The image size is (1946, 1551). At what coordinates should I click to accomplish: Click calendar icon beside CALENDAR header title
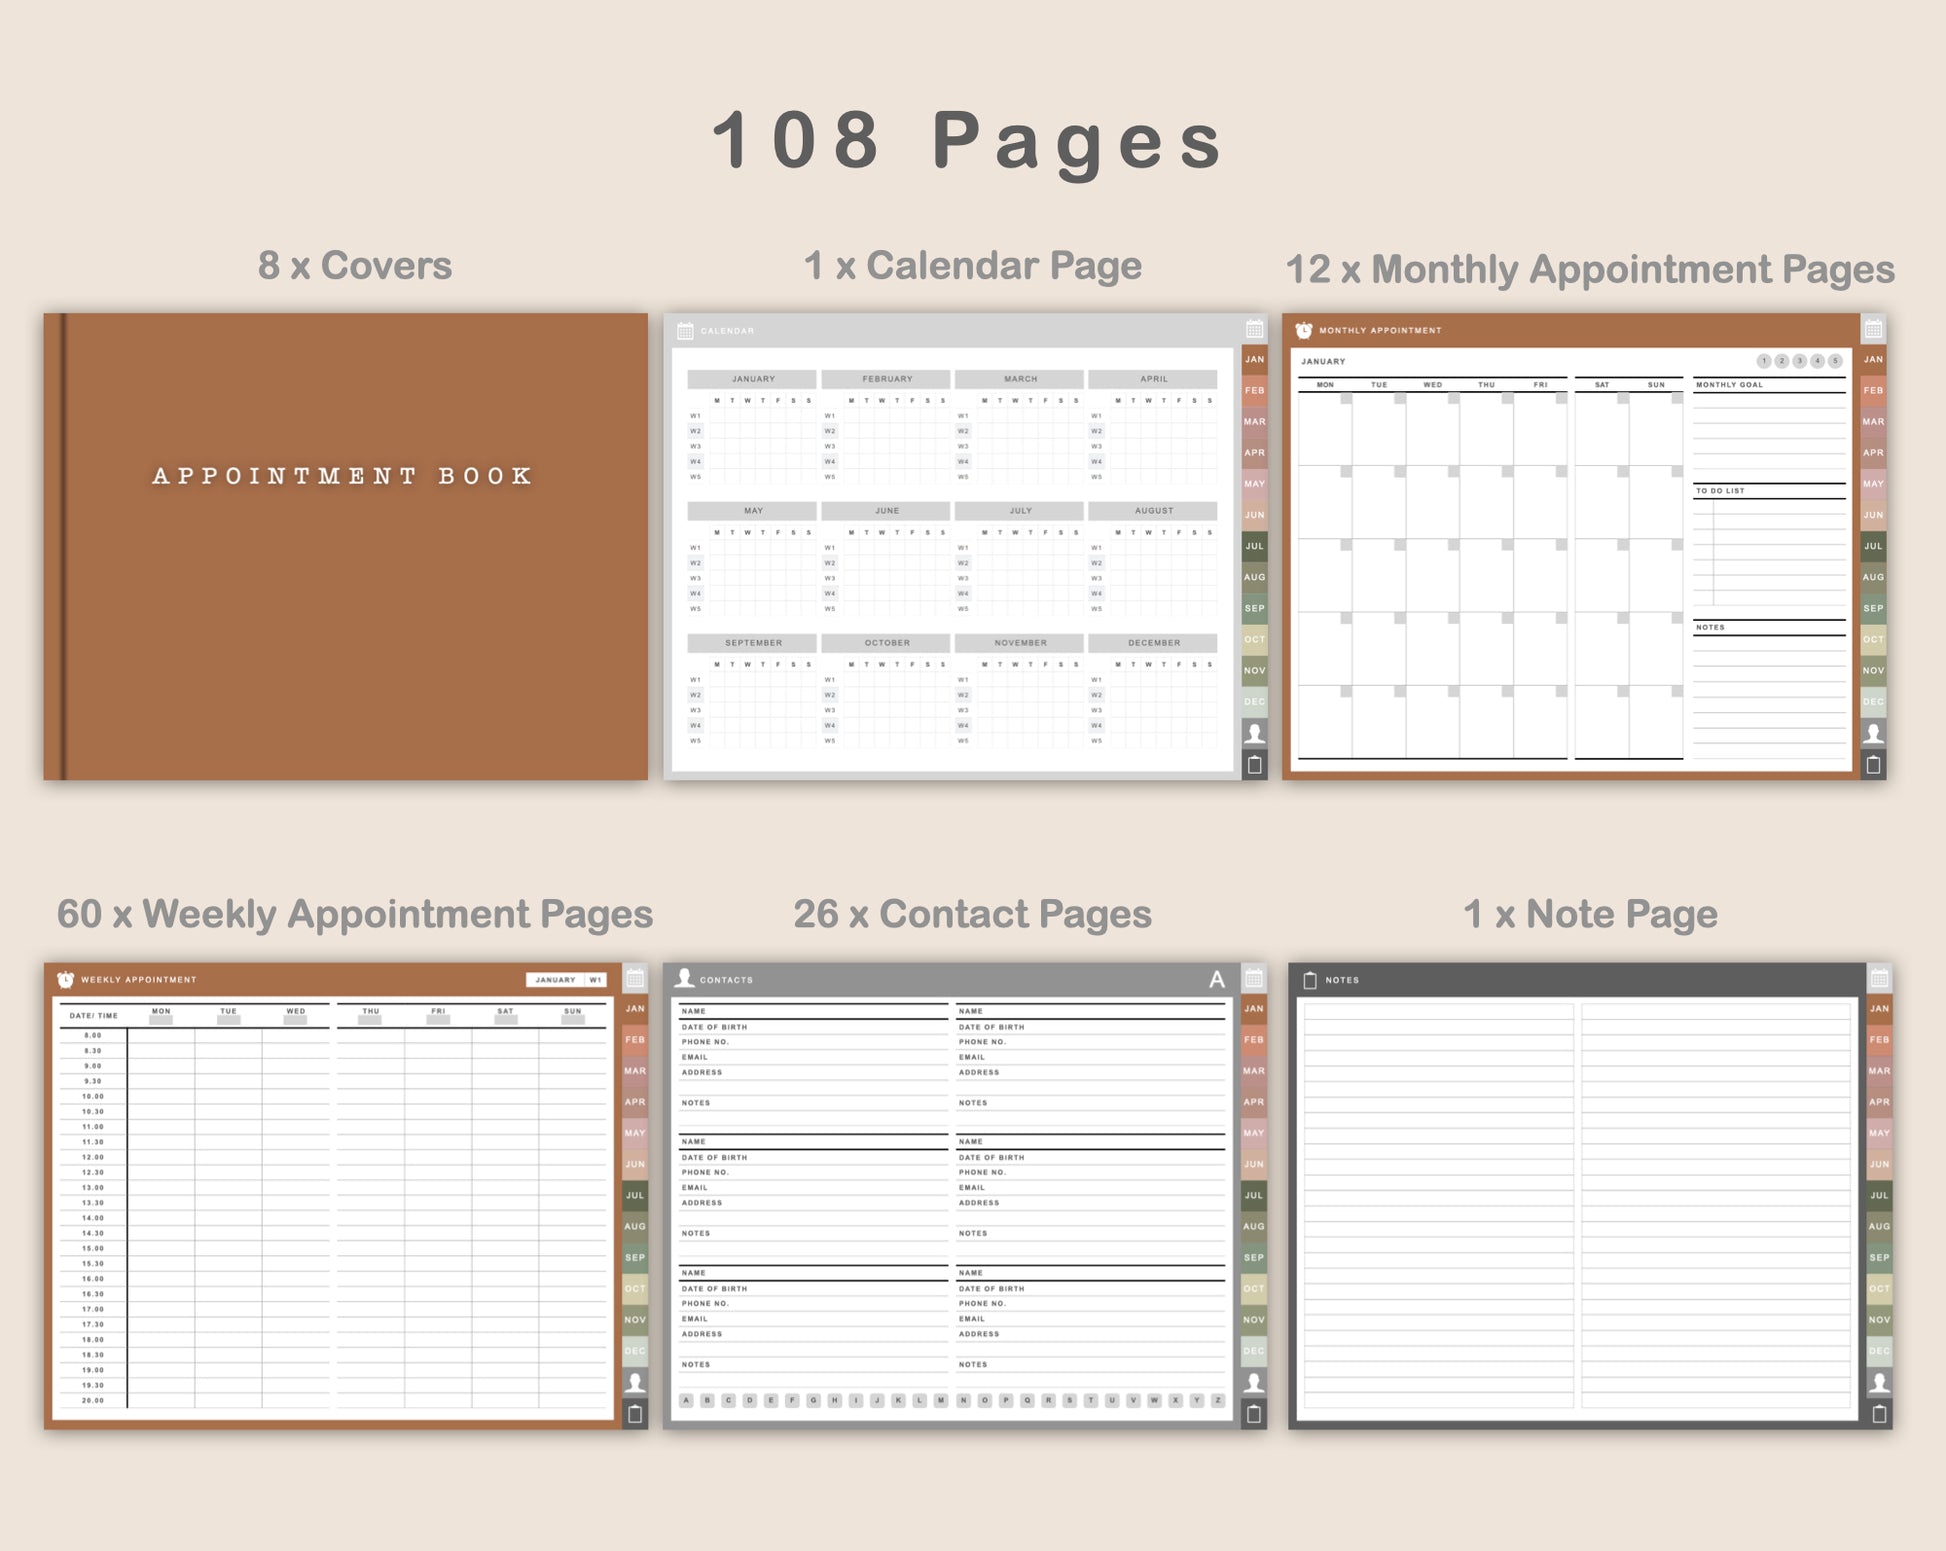[685, 331]
